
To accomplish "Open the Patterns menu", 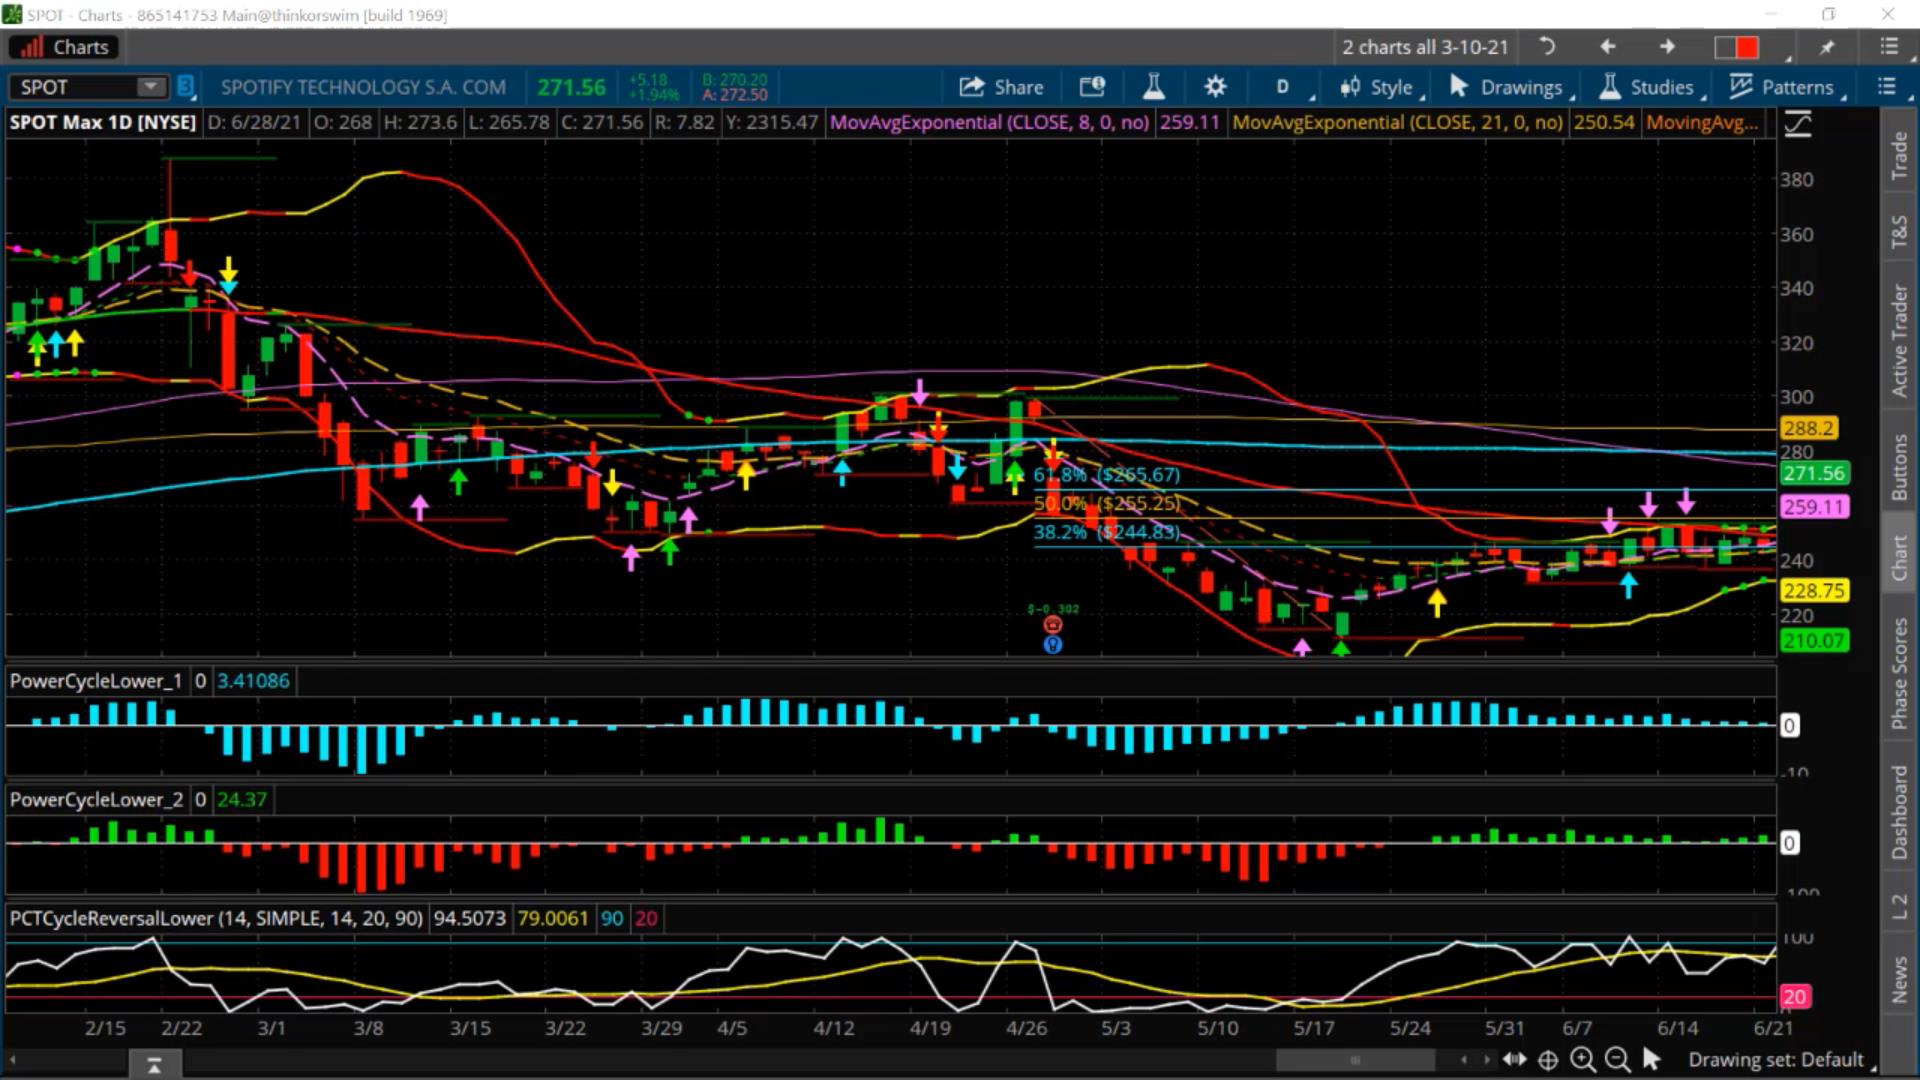I will pyautogui.click(x=1786, y=87).
